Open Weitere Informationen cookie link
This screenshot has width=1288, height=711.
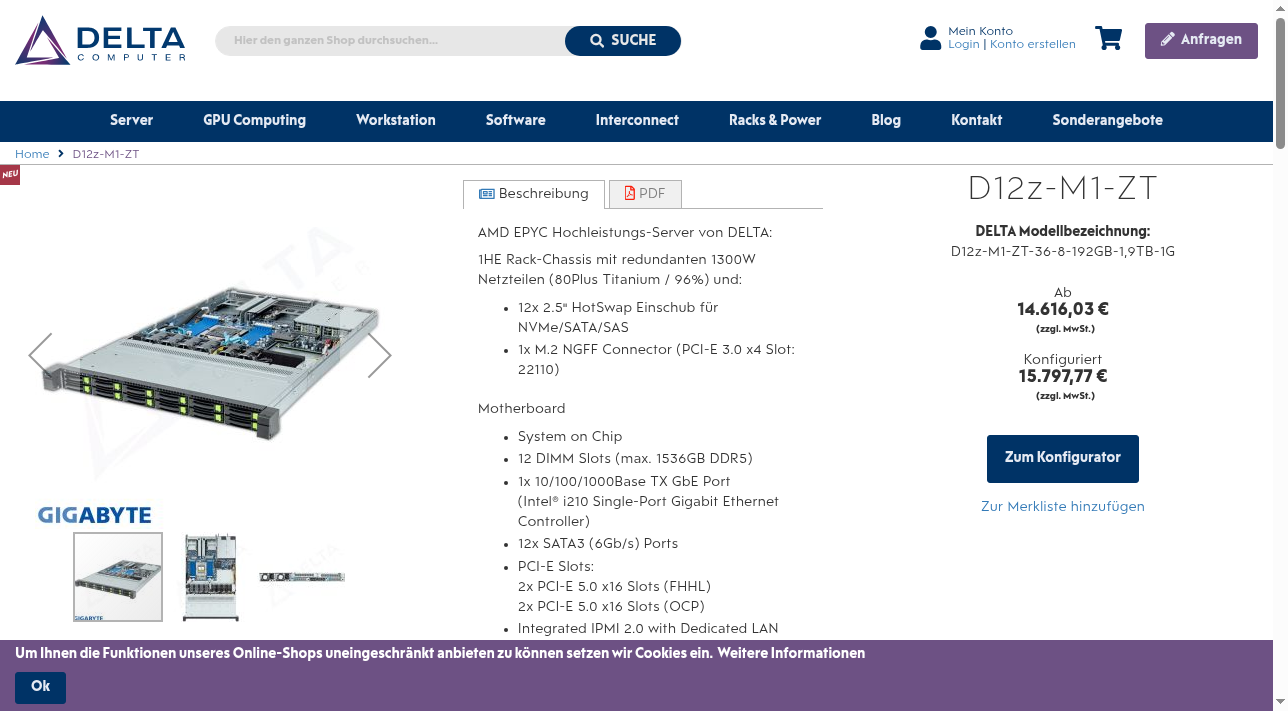click(791, 653)
